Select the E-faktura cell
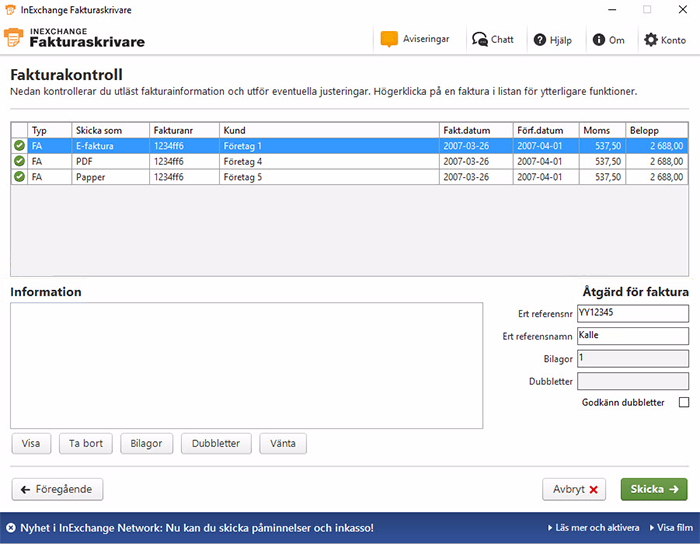 [110, 146]
